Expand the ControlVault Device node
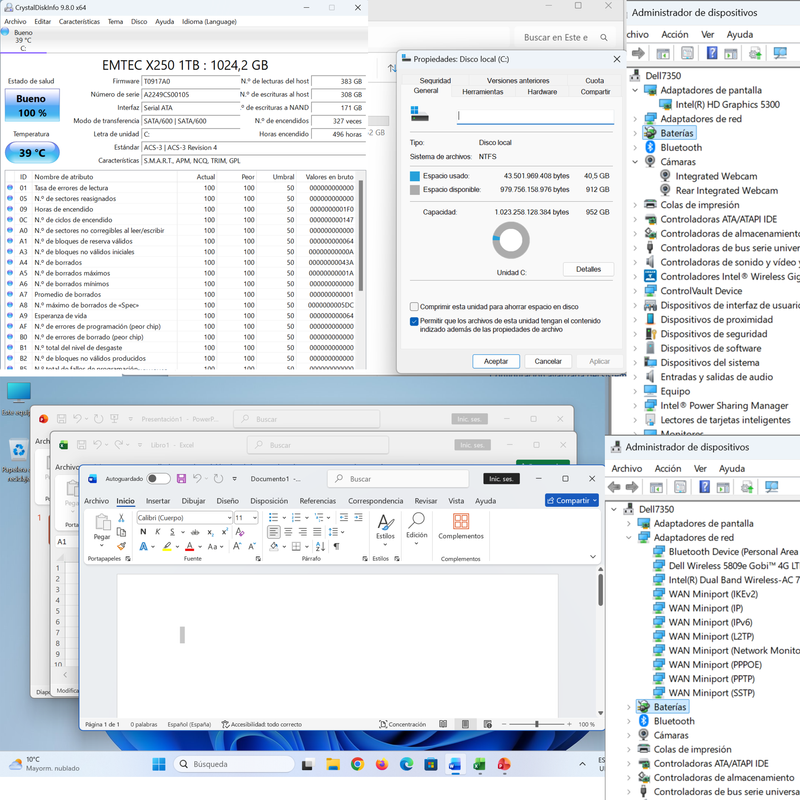Viewport: 800px width, 800px height. (x=635, y=291)
